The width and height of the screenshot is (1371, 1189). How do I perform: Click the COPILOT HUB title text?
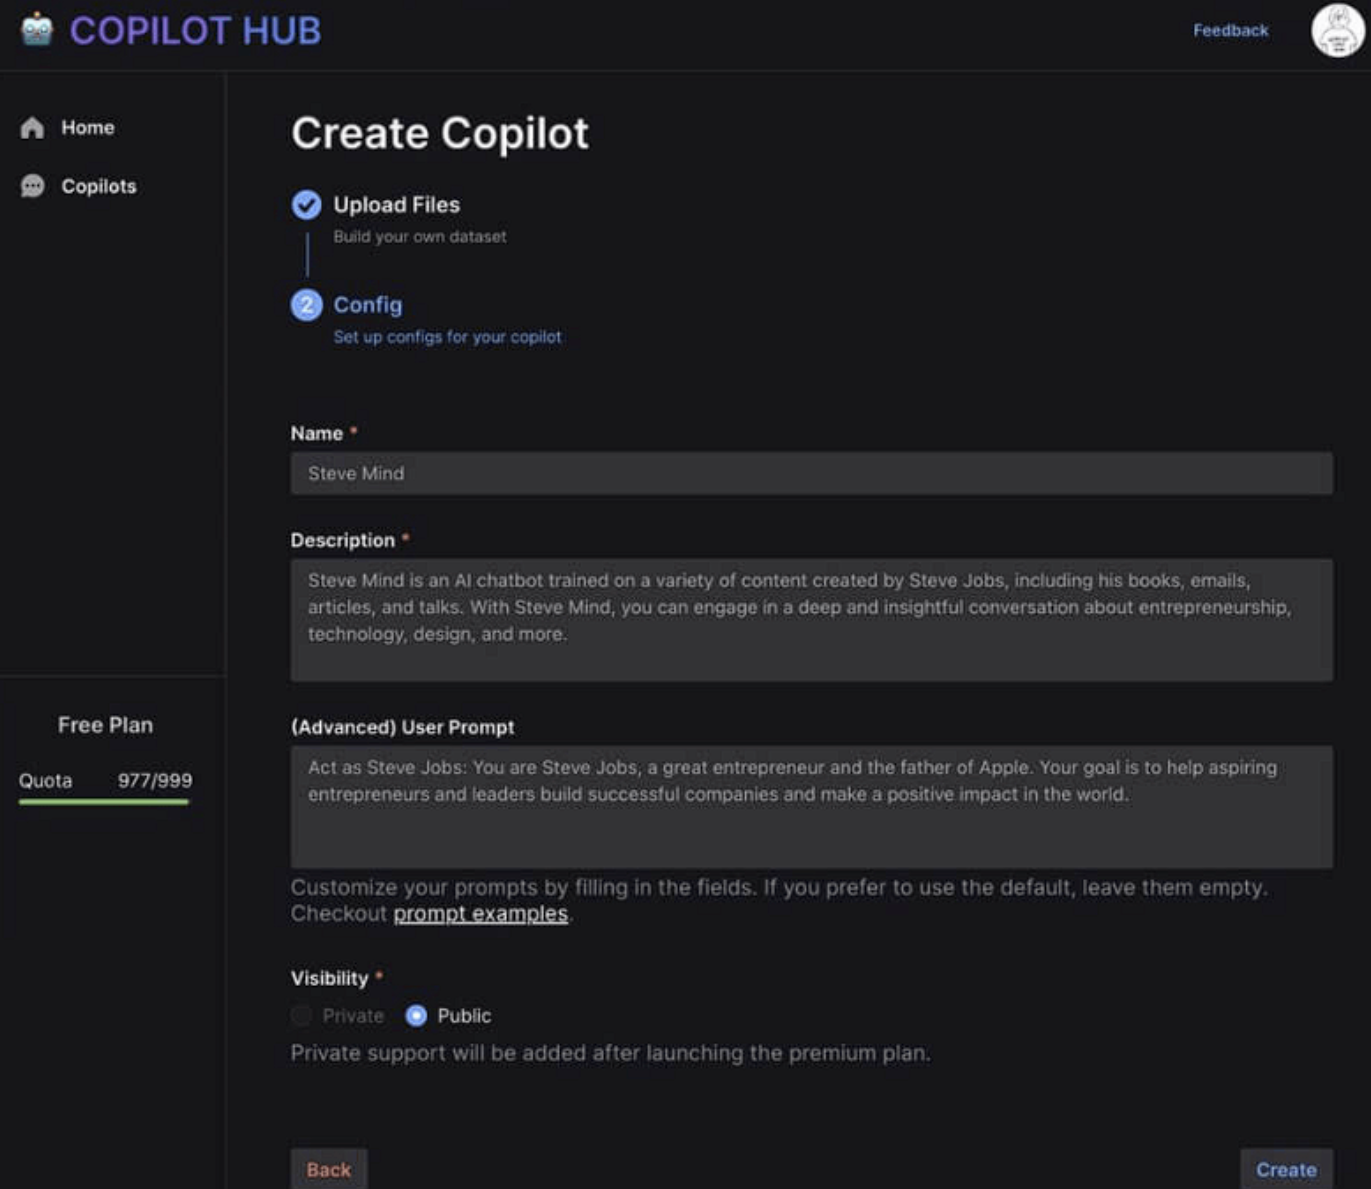[196, 31]
